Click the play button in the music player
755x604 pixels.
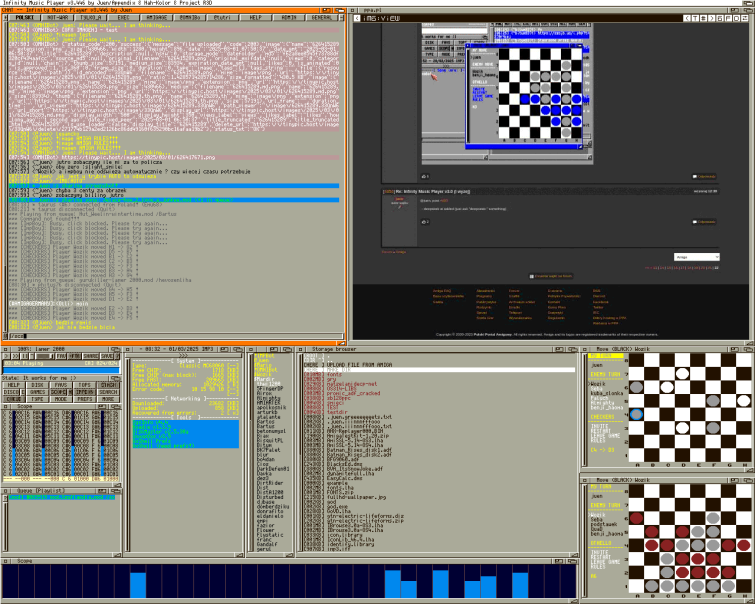point(6,356)
